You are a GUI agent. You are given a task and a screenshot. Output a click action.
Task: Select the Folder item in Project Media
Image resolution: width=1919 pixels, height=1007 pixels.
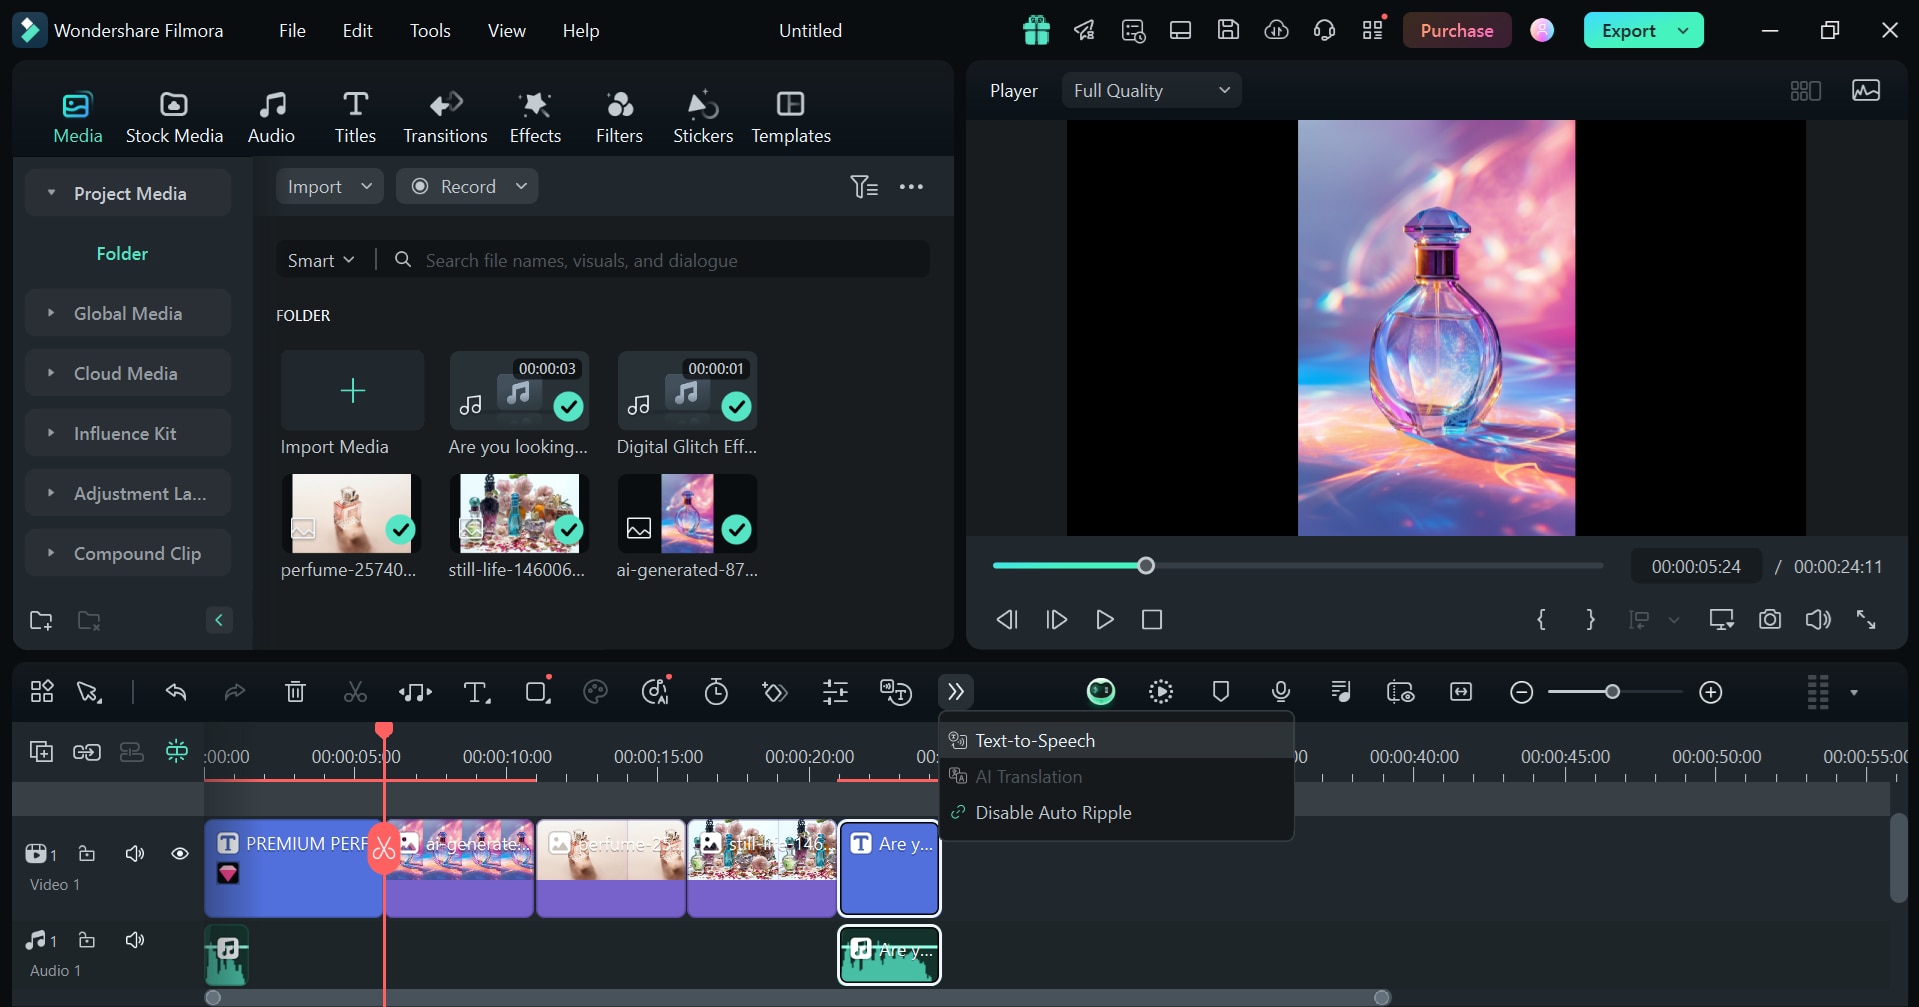tap(122, 254)
